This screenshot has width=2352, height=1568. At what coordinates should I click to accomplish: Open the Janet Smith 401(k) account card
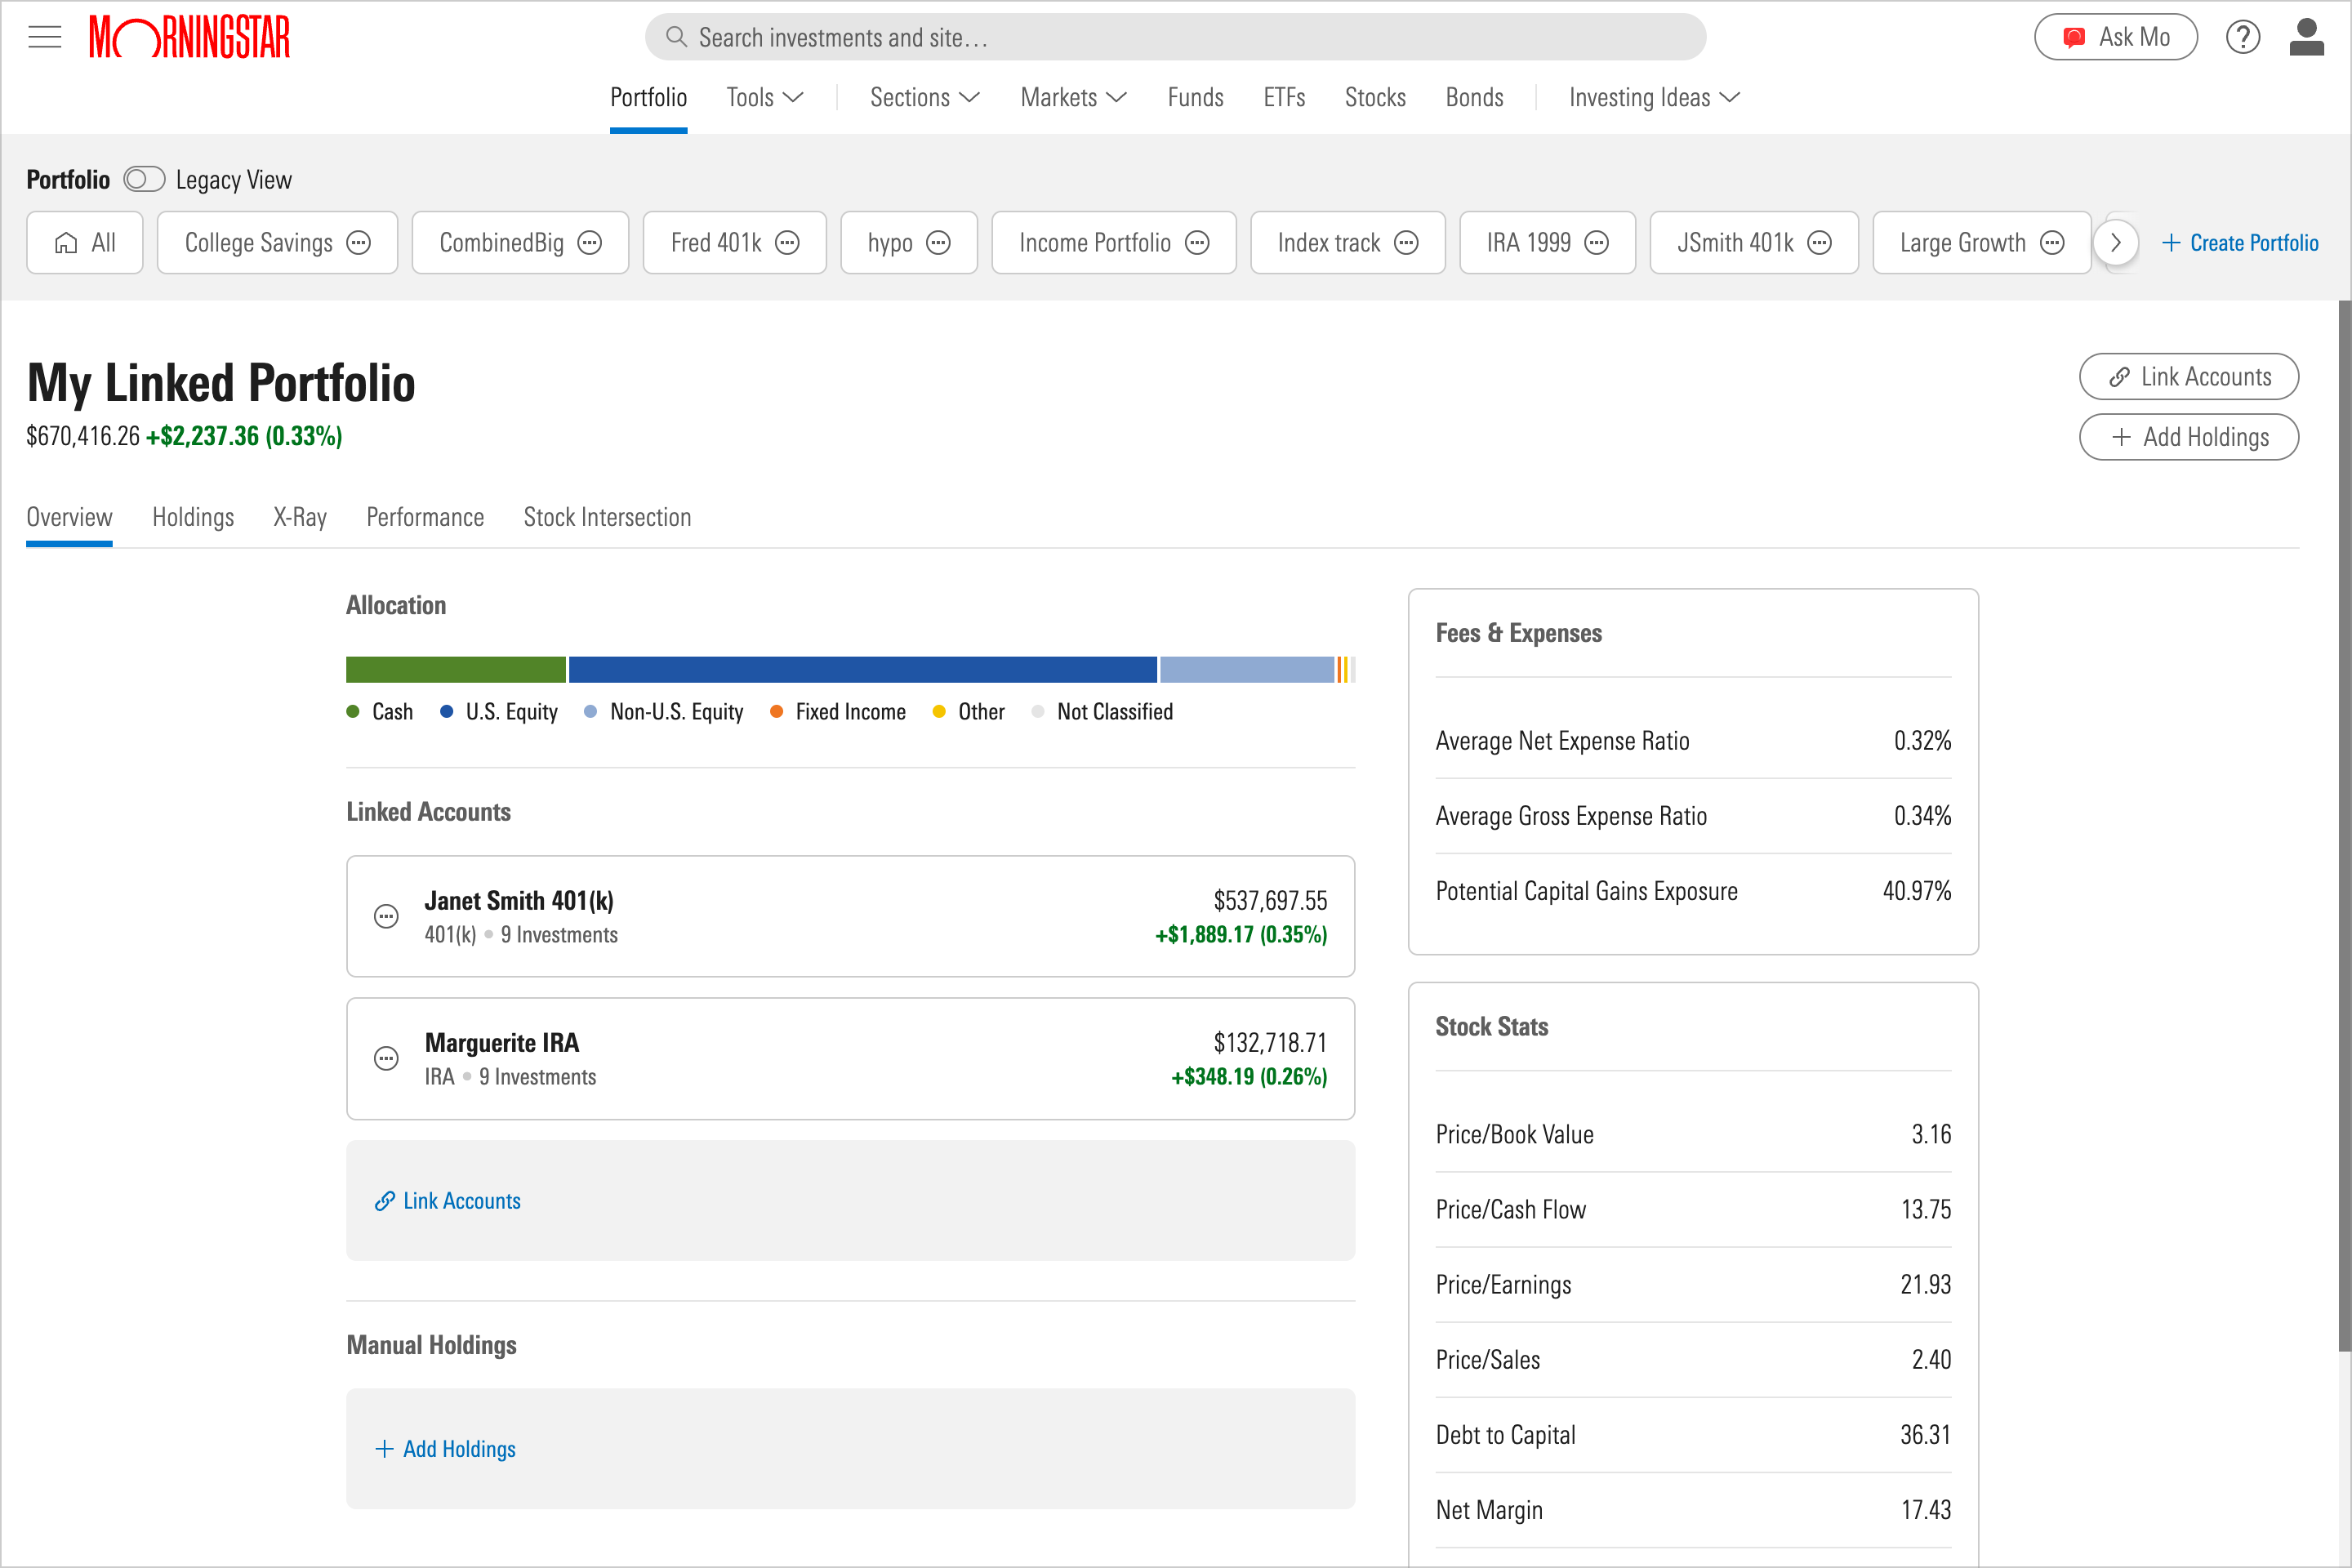pos(850,916)
